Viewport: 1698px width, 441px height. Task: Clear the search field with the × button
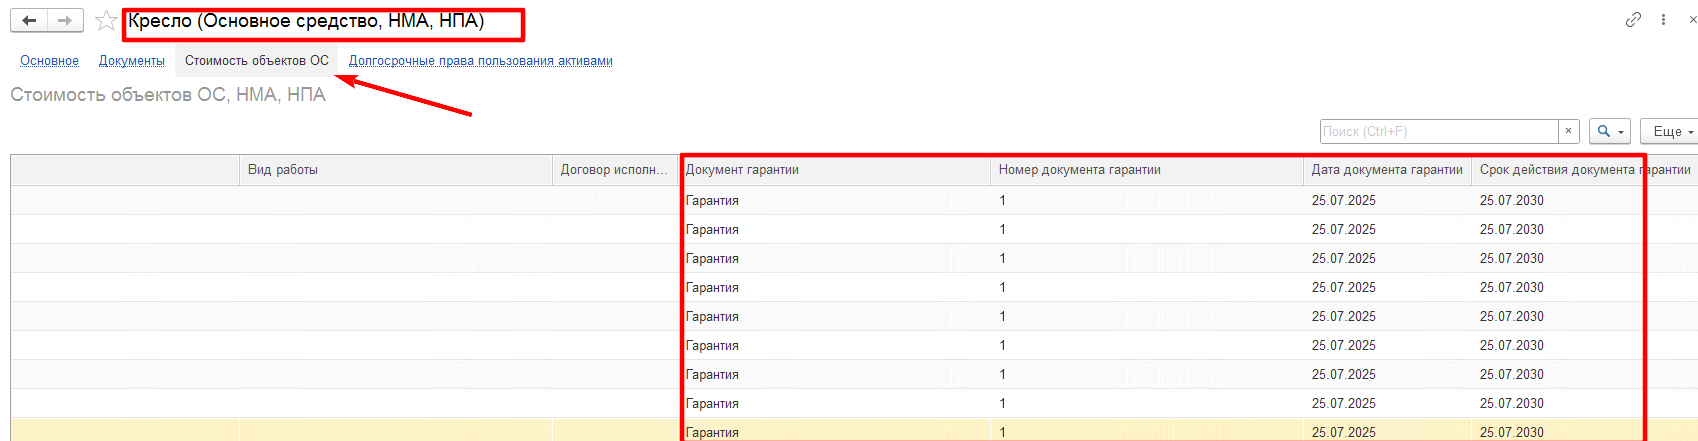click(x=1569, y=131)
